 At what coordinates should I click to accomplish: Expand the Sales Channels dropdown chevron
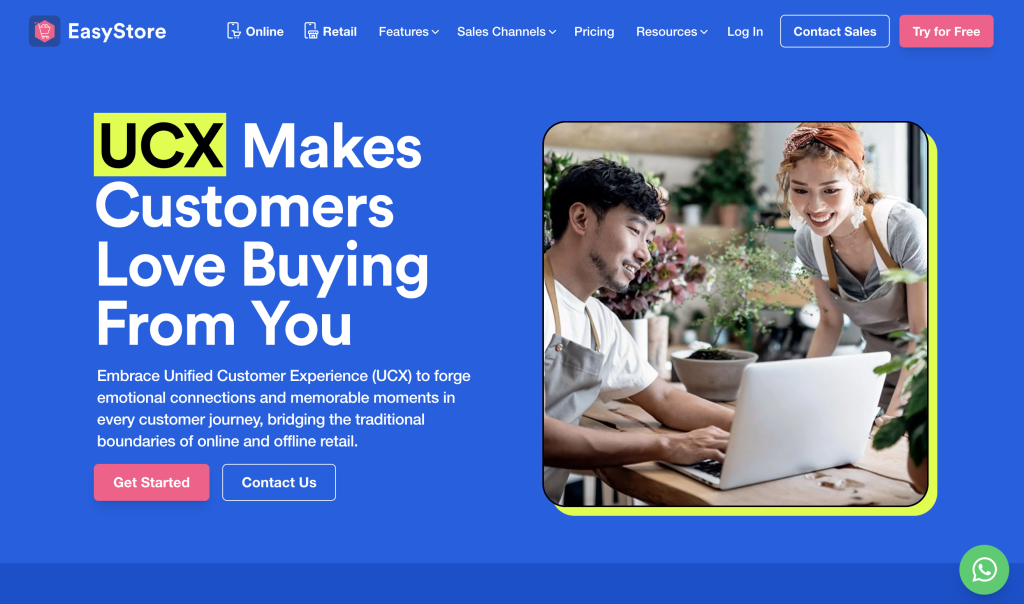coord(552,32)
